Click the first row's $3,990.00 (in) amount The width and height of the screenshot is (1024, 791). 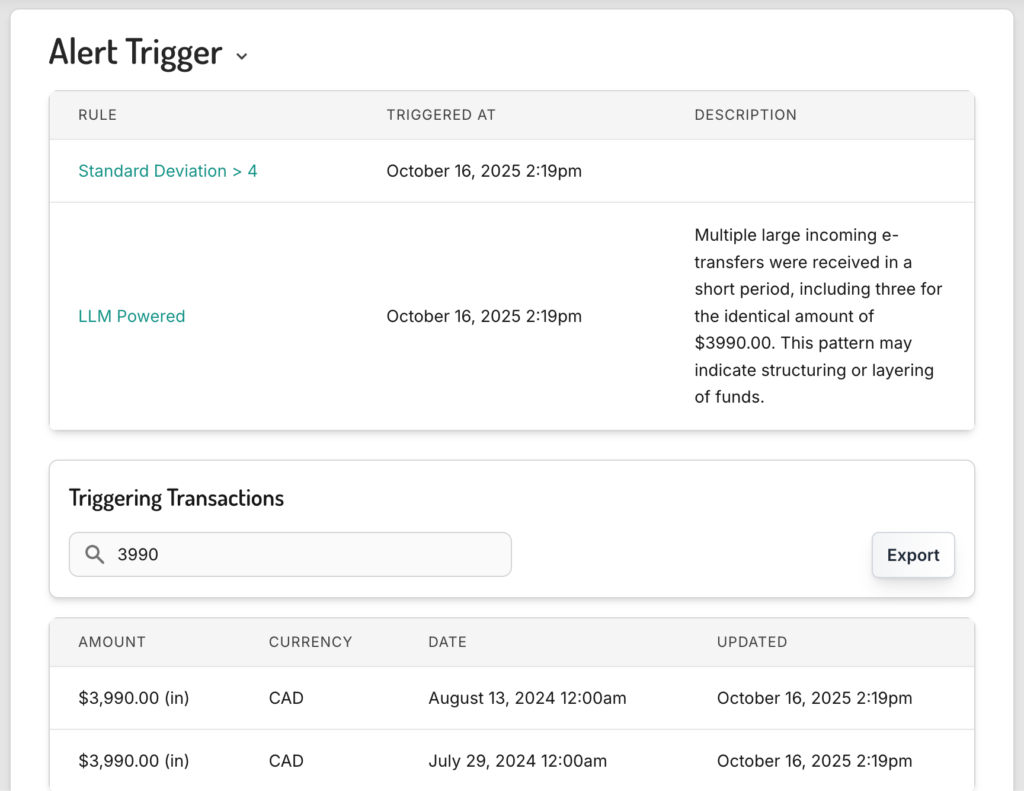click(133, 698)
